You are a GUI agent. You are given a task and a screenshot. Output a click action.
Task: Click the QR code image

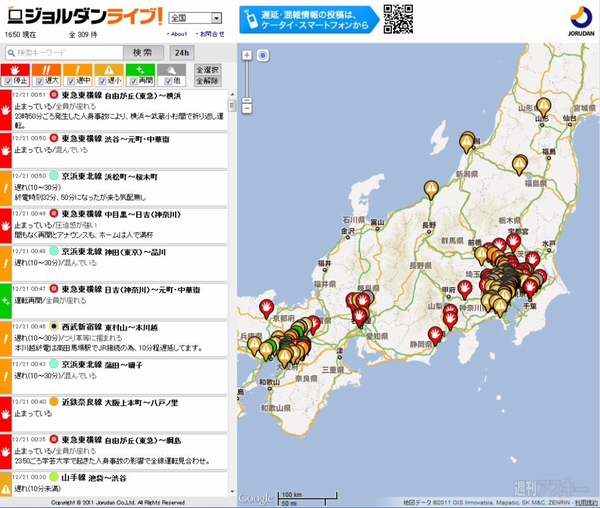(398, 19)
